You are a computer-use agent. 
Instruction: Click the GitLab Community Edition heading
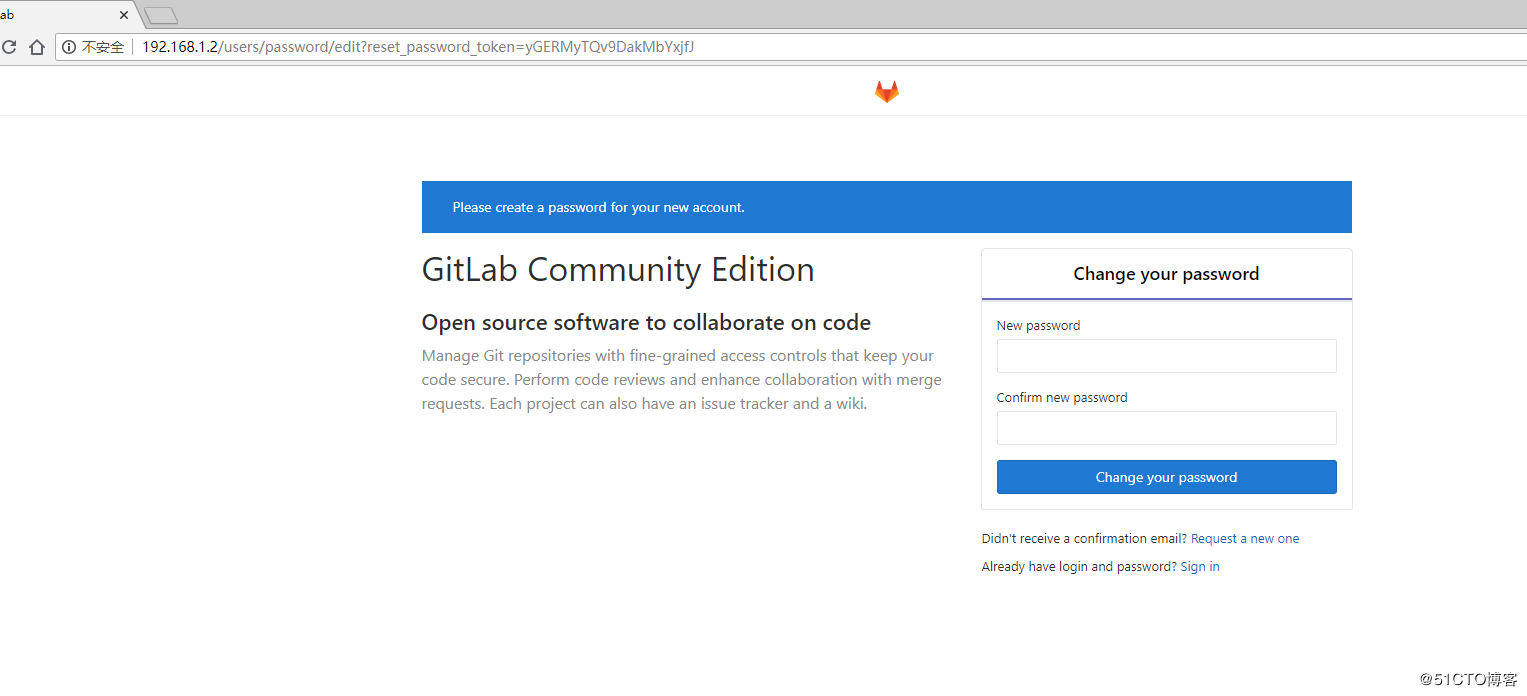point(618,270)
